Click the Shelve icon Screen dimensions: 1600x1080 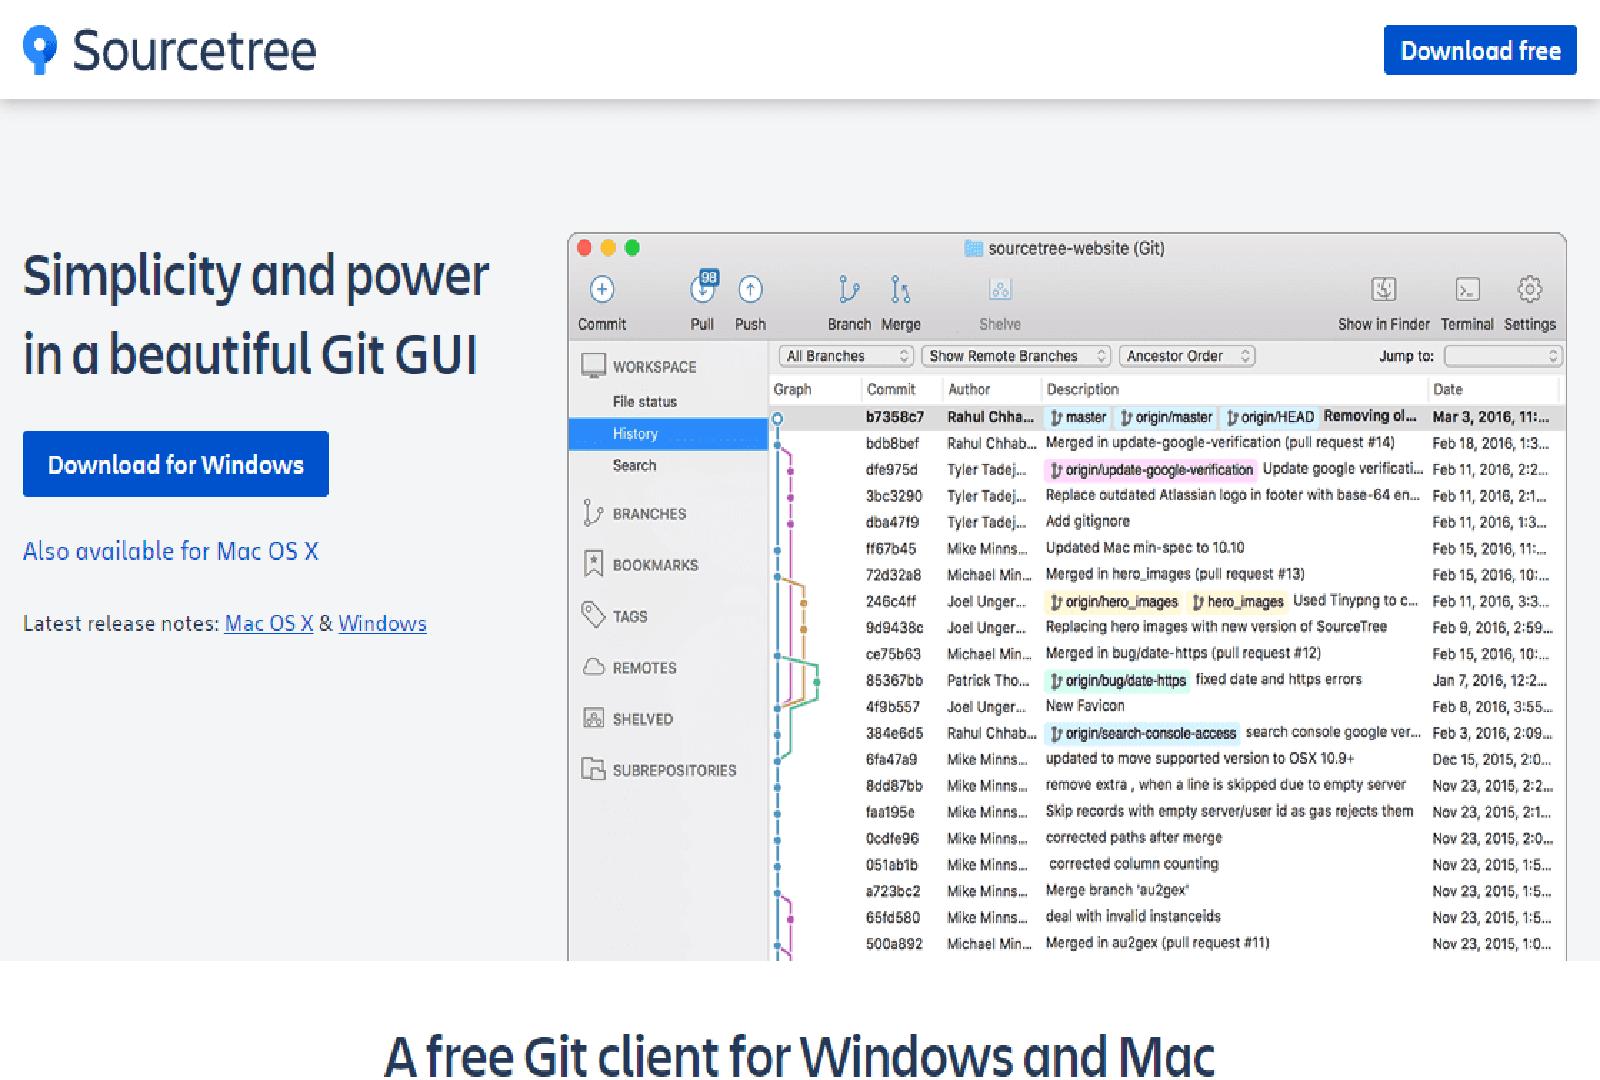tap(999, 292)
